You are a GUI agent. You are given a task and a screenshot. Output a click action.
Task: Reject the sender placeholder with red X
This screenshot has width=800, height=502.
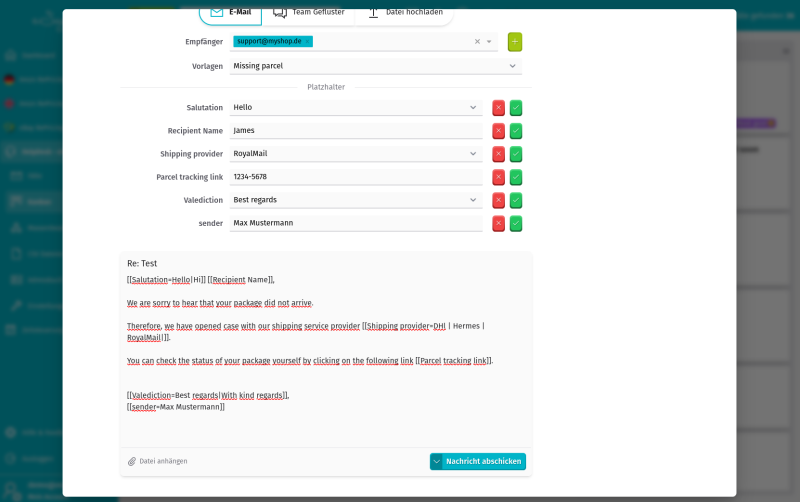click(x=498, y=223)
